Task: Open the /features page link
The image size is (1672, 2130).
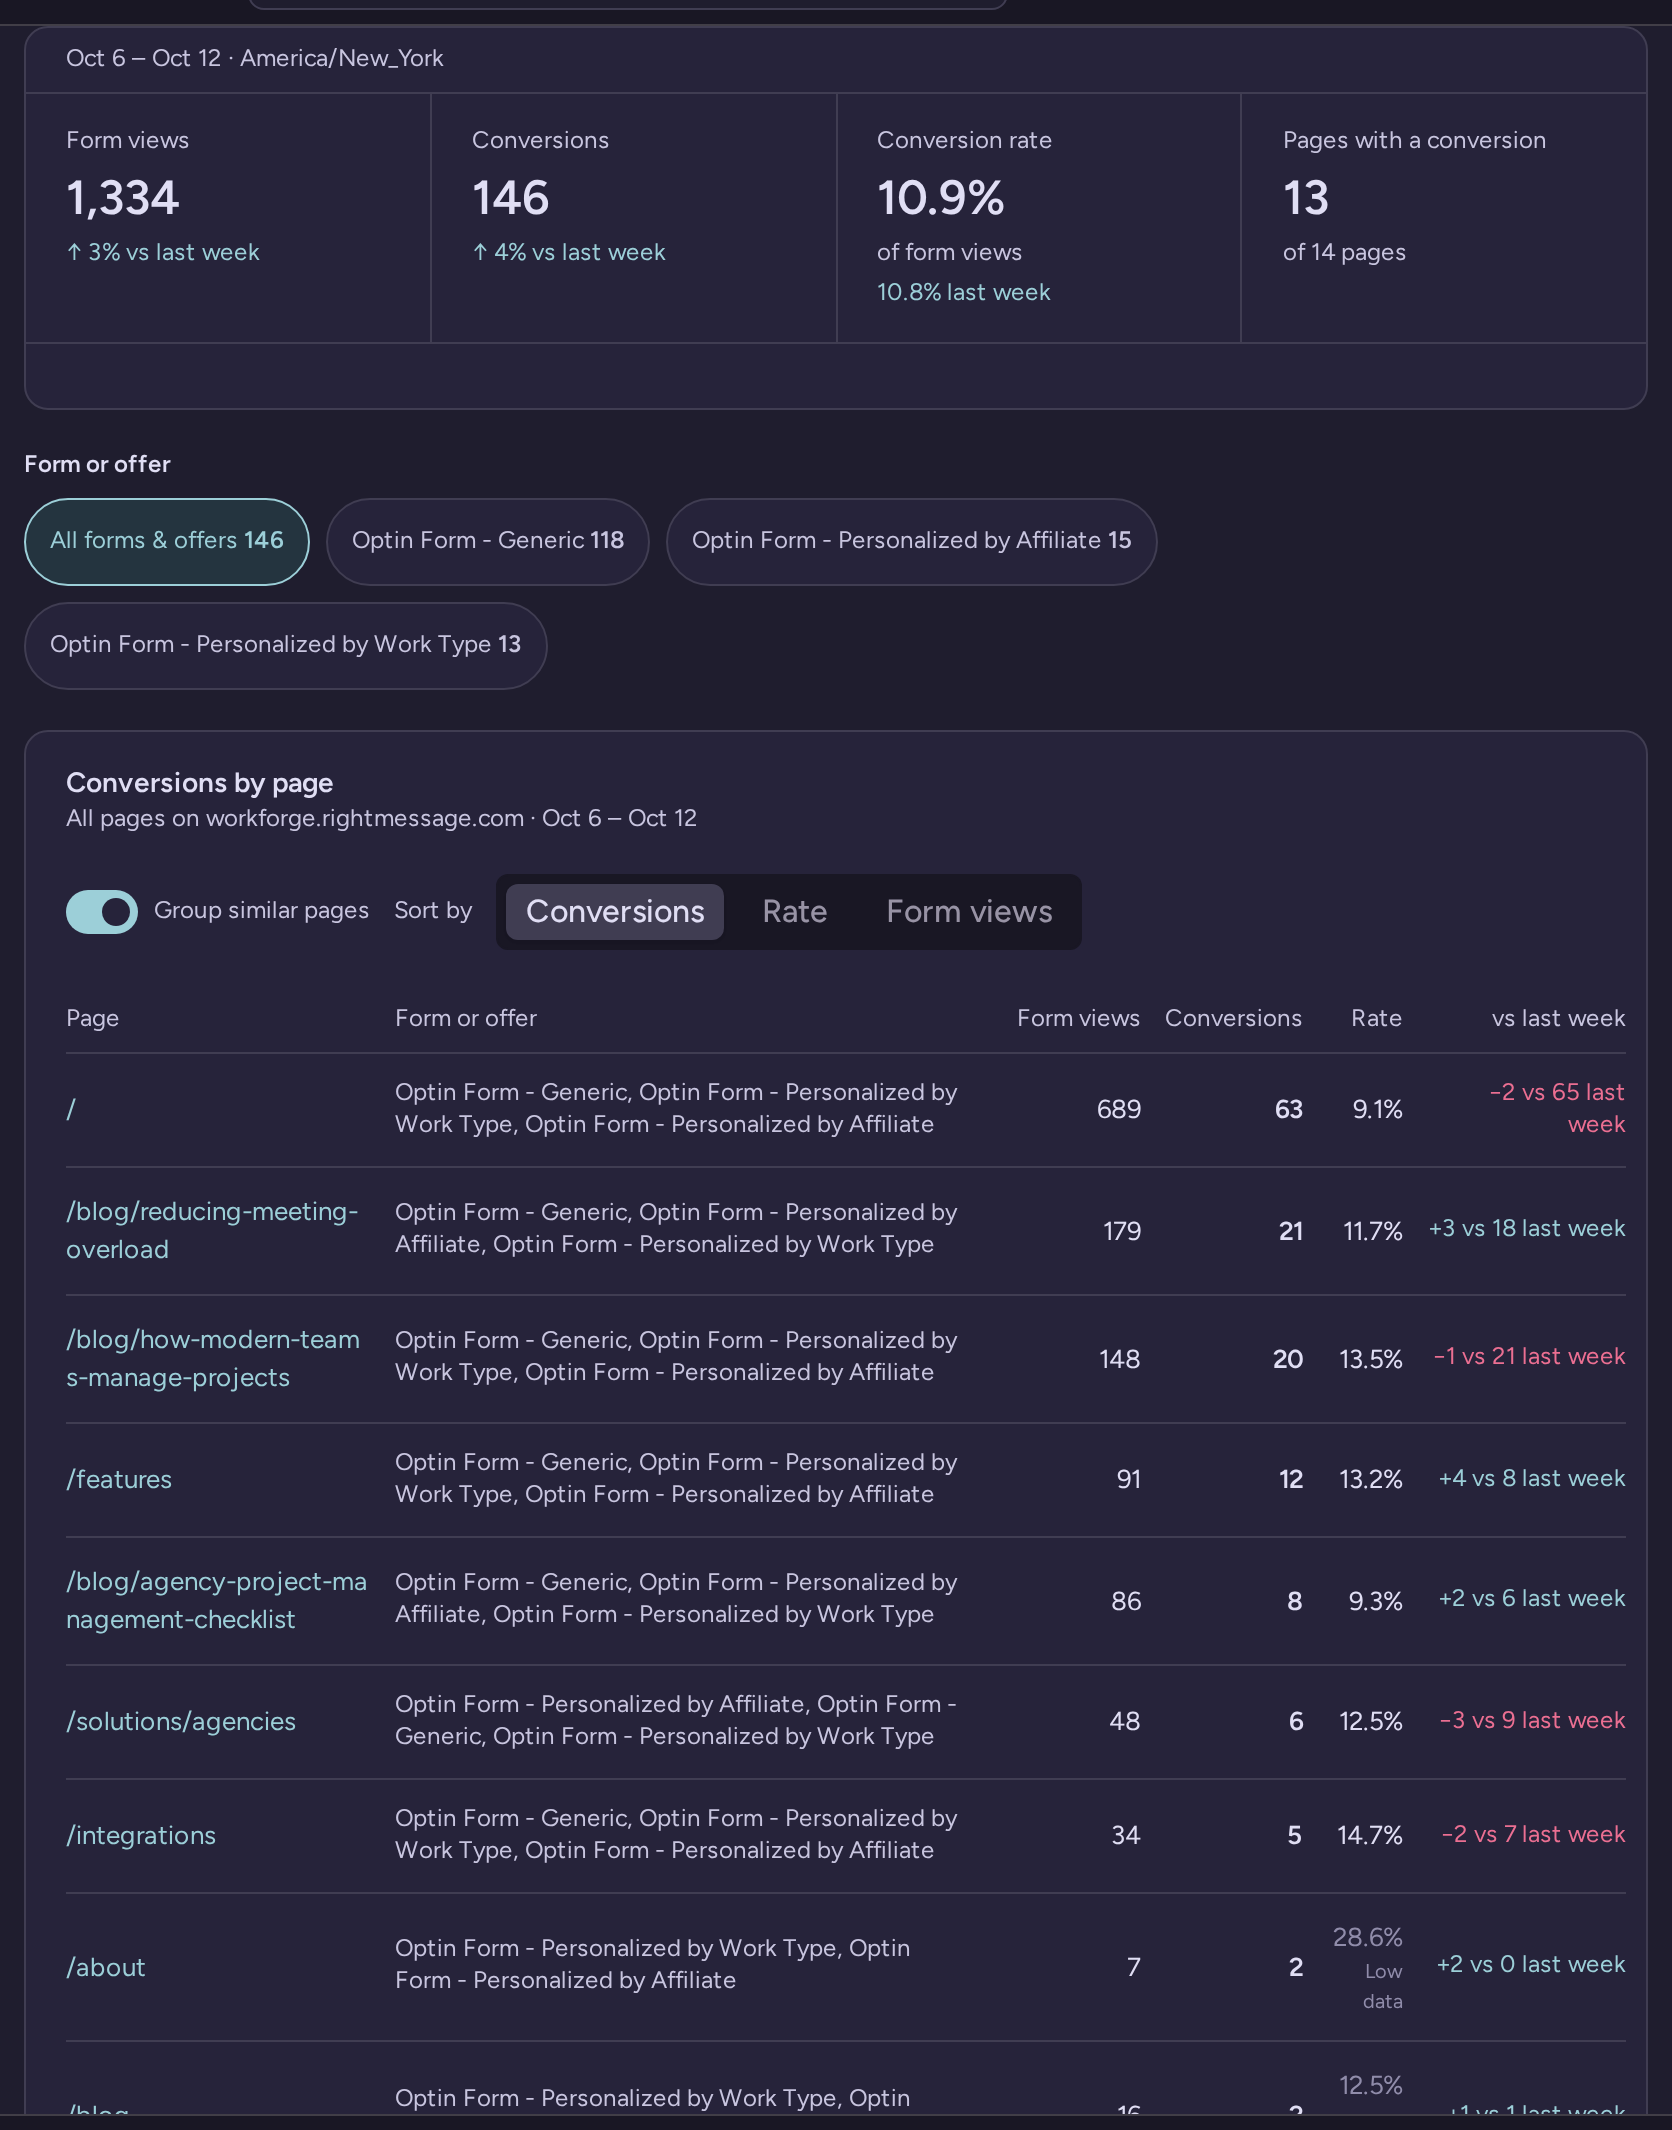Action: pyautogui.click(x=119, y=1479)
